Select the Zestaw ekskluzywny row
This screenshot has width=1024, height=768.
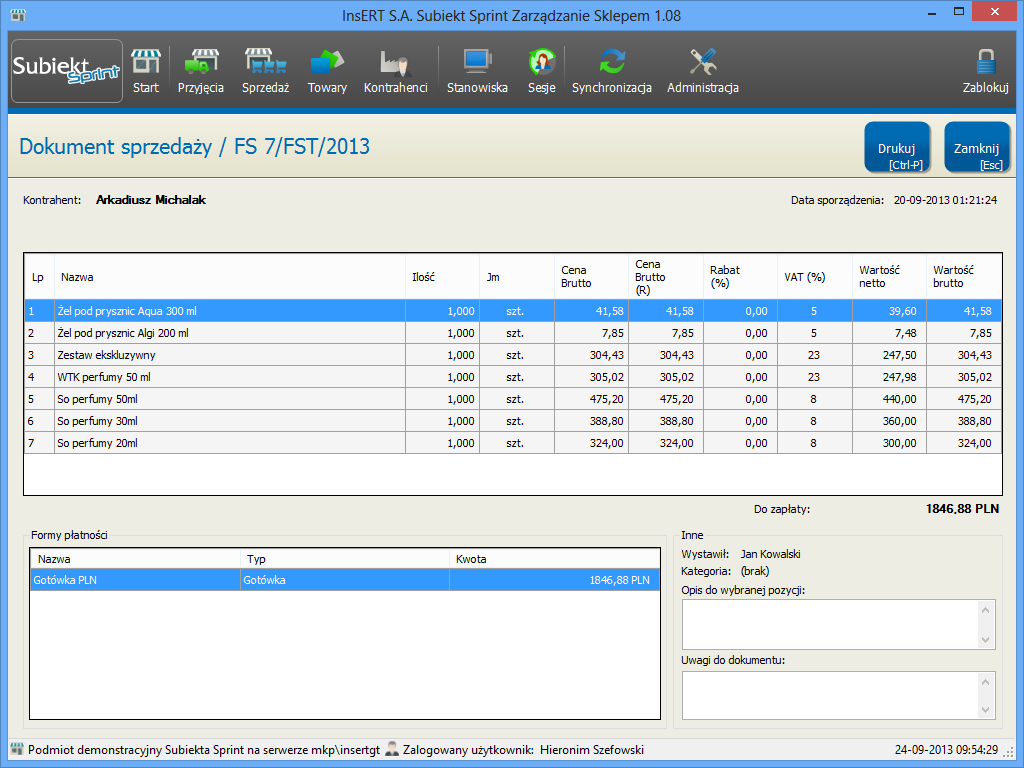(513, 355)
